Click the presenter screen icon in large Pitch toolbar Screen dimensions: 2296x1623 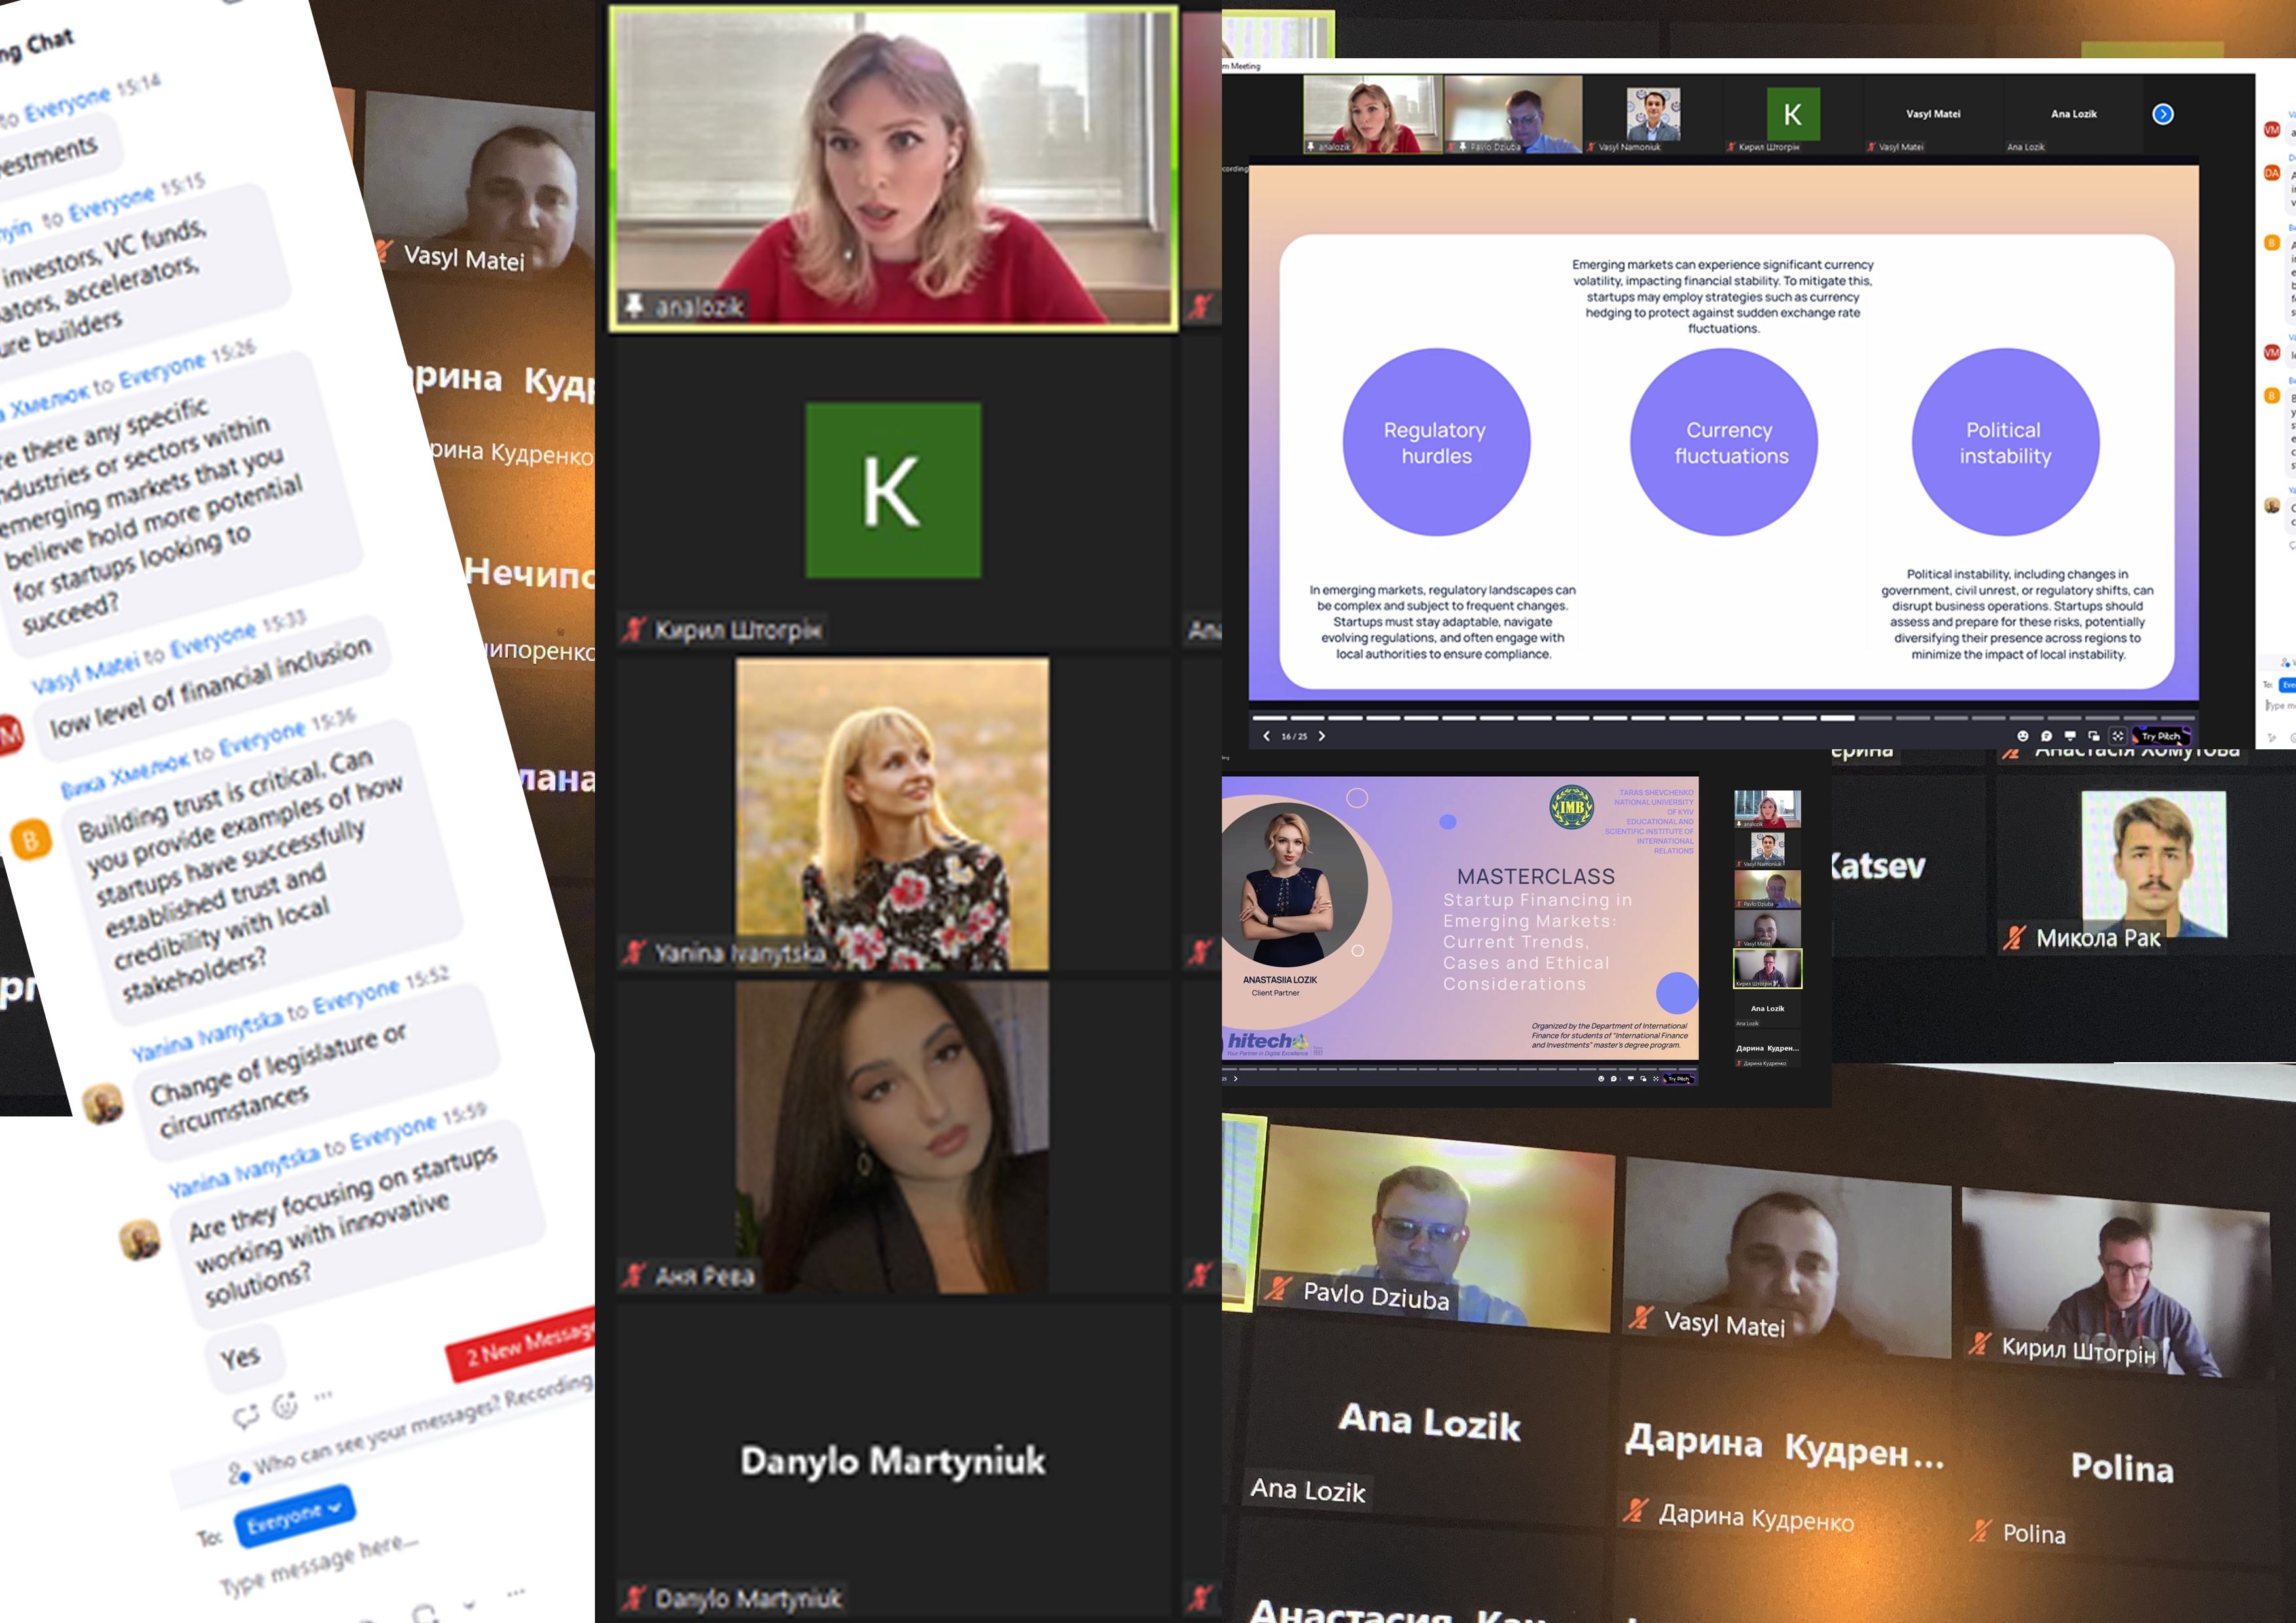tap(2070, 736)
